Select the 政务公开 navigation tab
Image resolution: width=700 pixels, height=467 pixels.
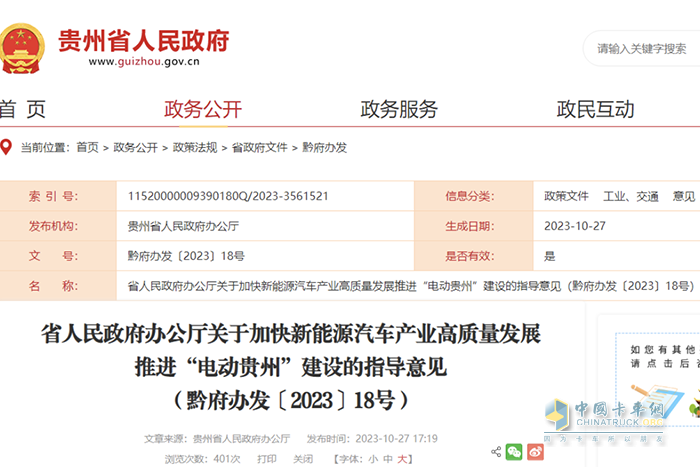pyautogui.click(x=203, y=109)
